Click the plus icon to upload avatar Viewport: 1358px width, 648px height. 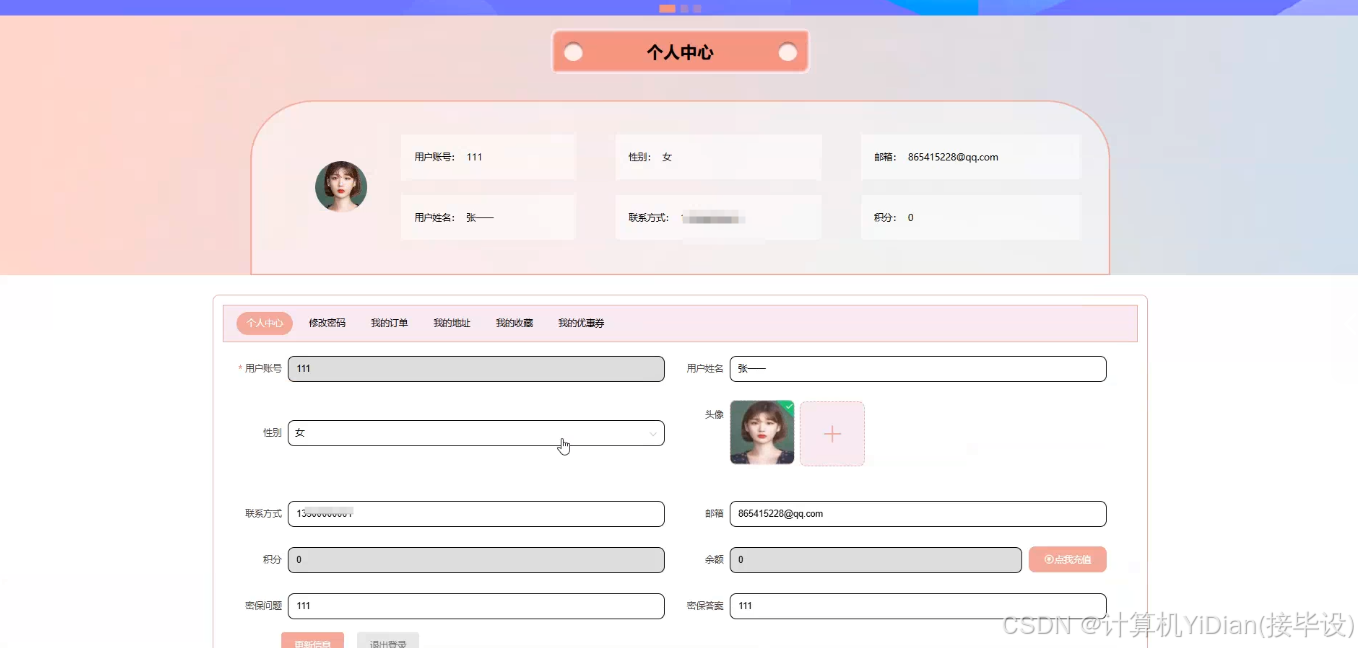[832, 433]
